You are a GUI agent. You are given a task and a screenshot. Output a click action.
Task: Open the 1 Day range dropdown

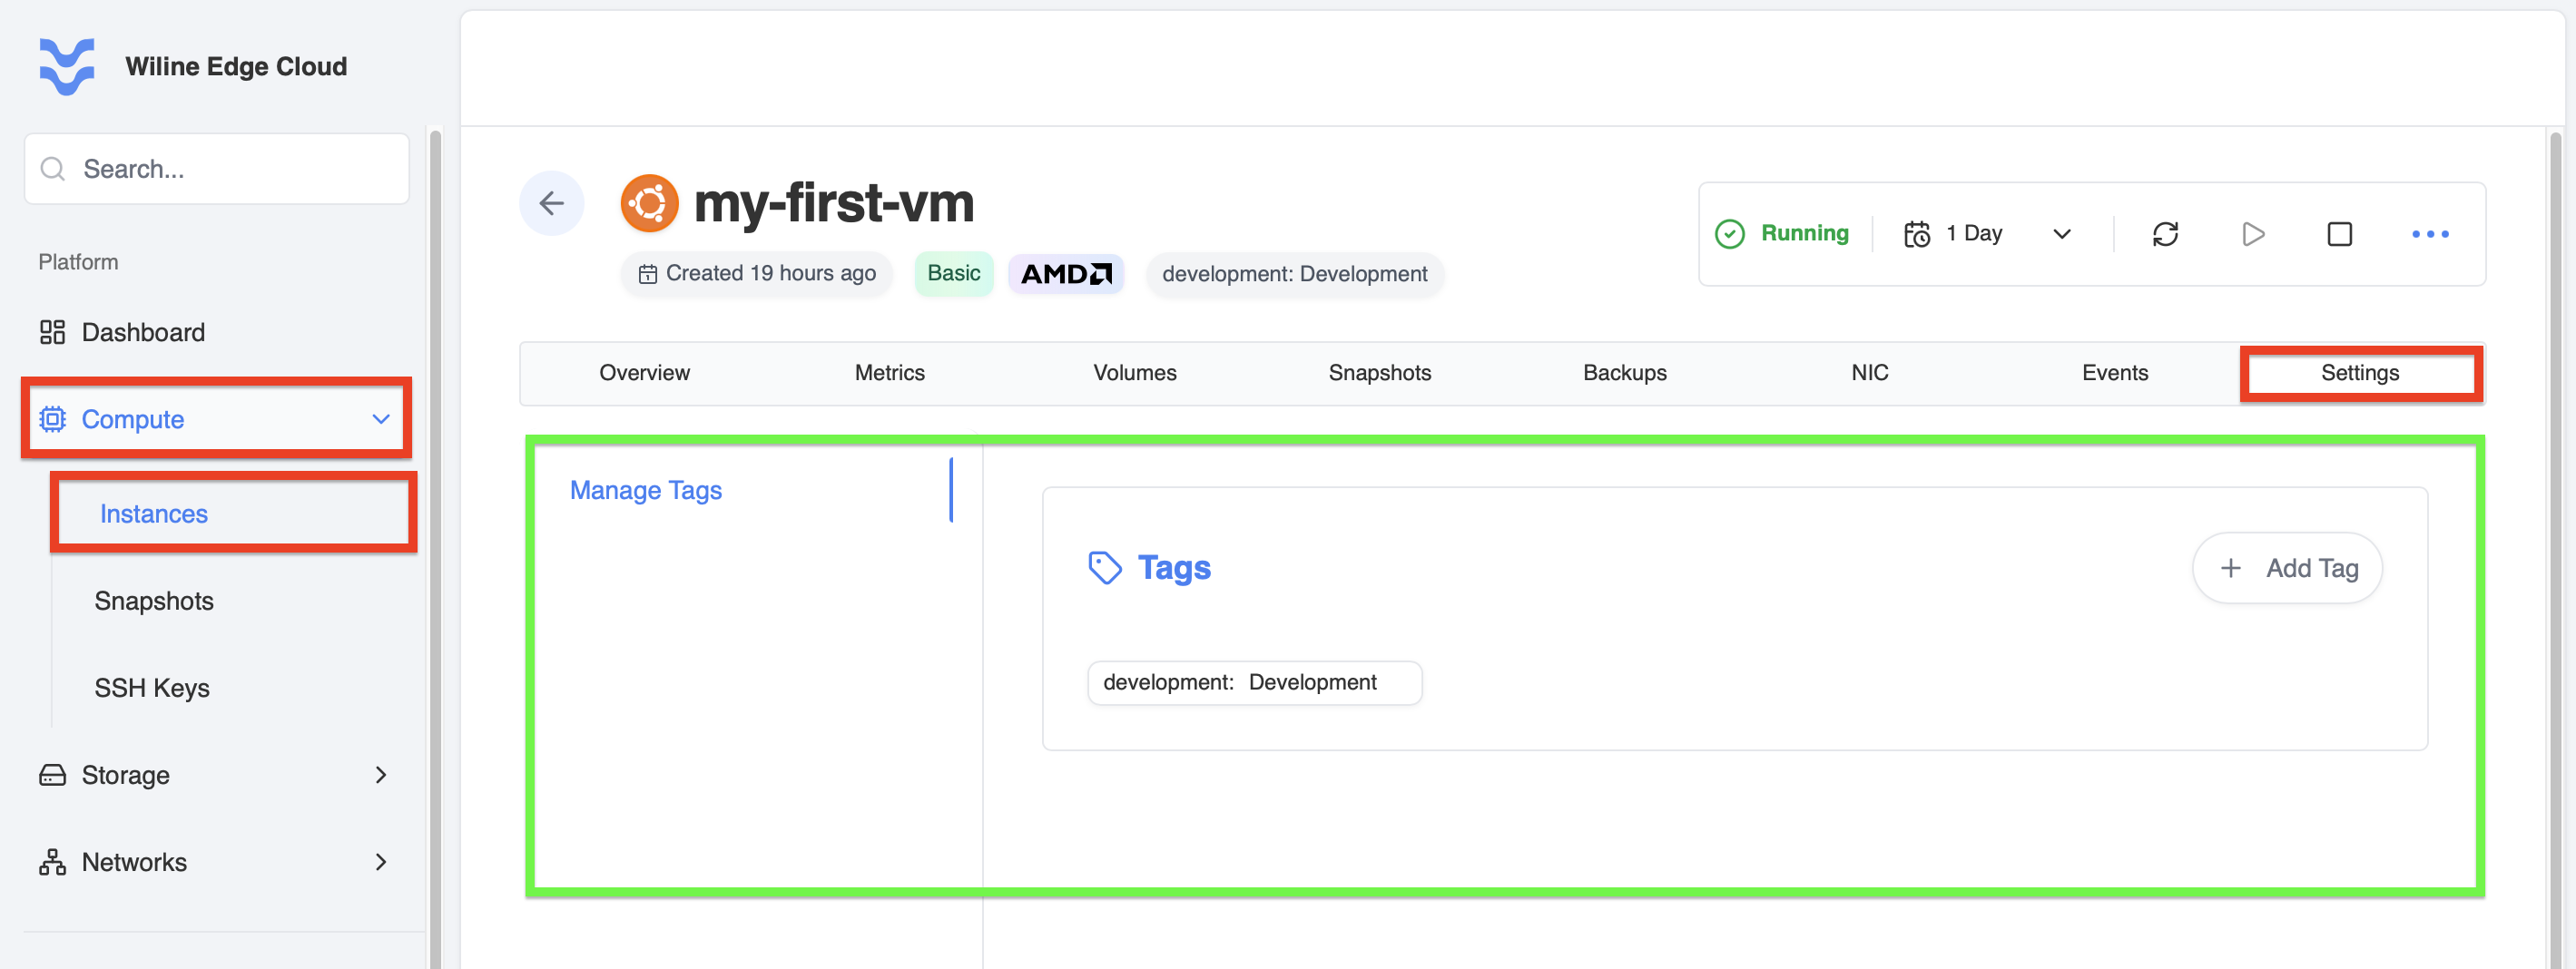click(x=1988, y=234)
